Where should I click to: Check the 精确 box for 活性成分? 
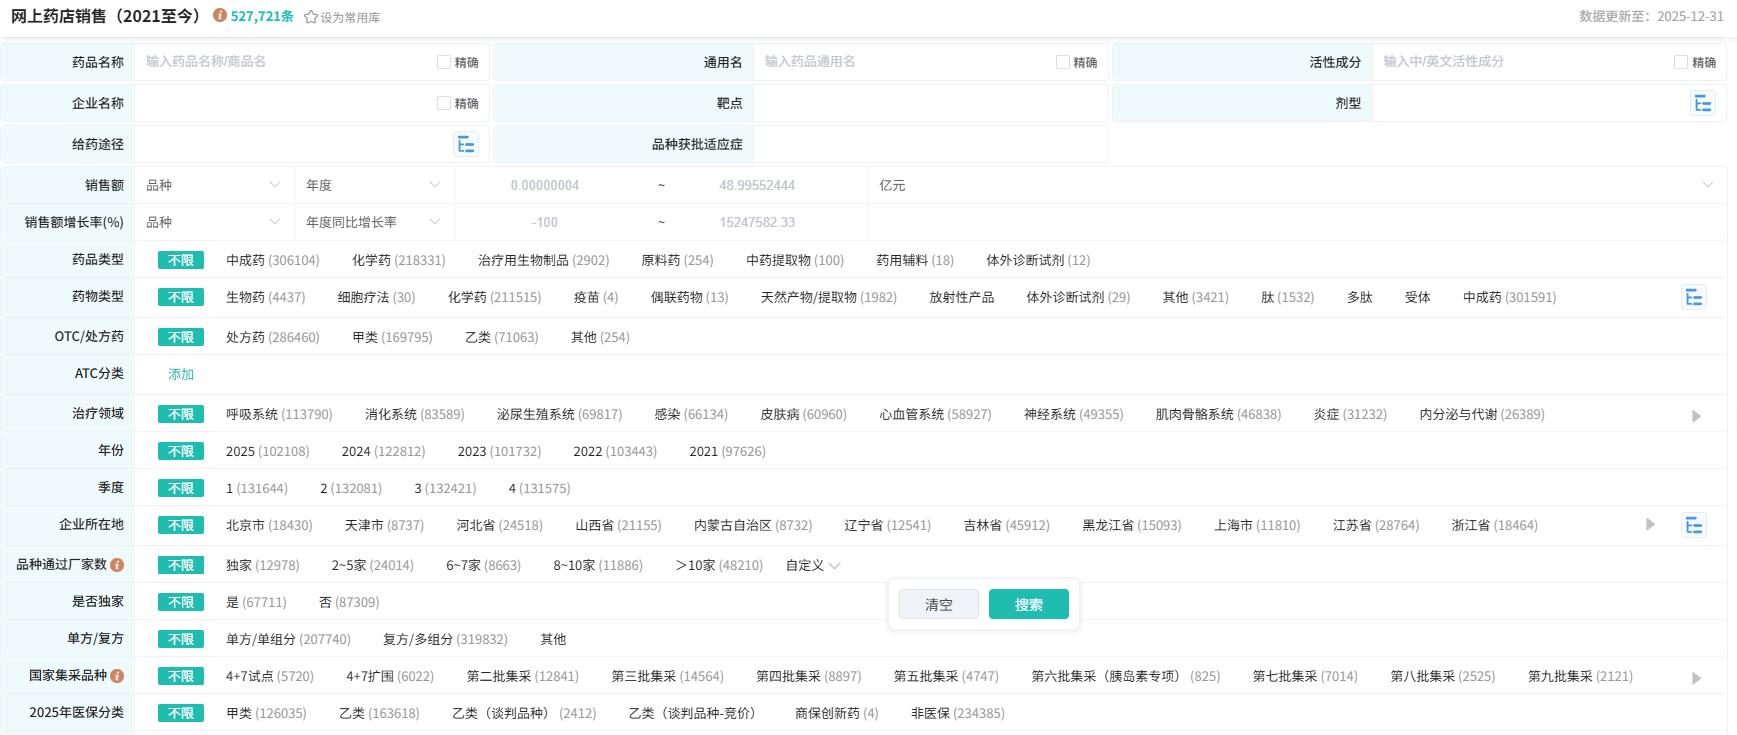pyautogui.click(x=1681, y=62)
